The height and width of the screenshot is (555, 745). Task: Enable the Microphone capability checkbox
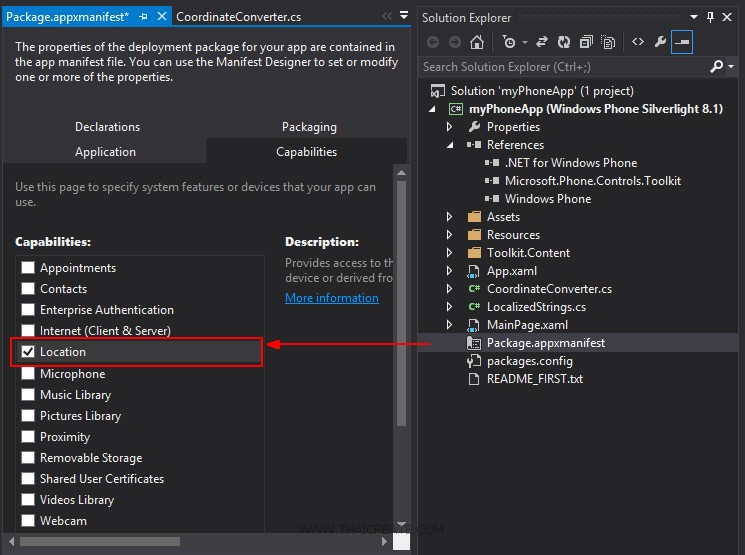pos(28,374)
